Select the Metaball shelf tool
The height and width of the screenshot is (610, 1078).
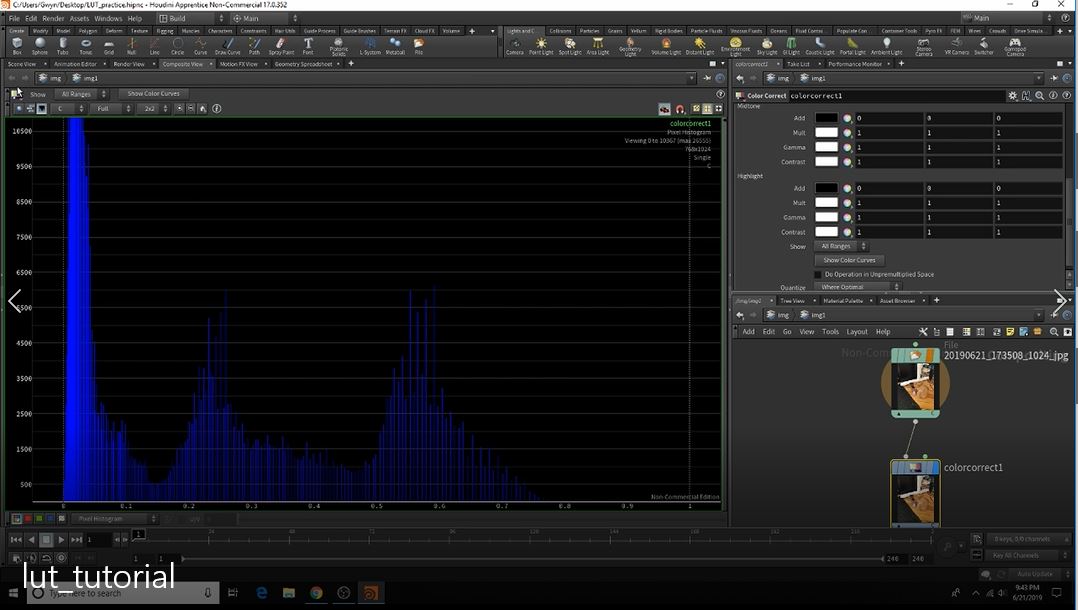pos(398,45)
